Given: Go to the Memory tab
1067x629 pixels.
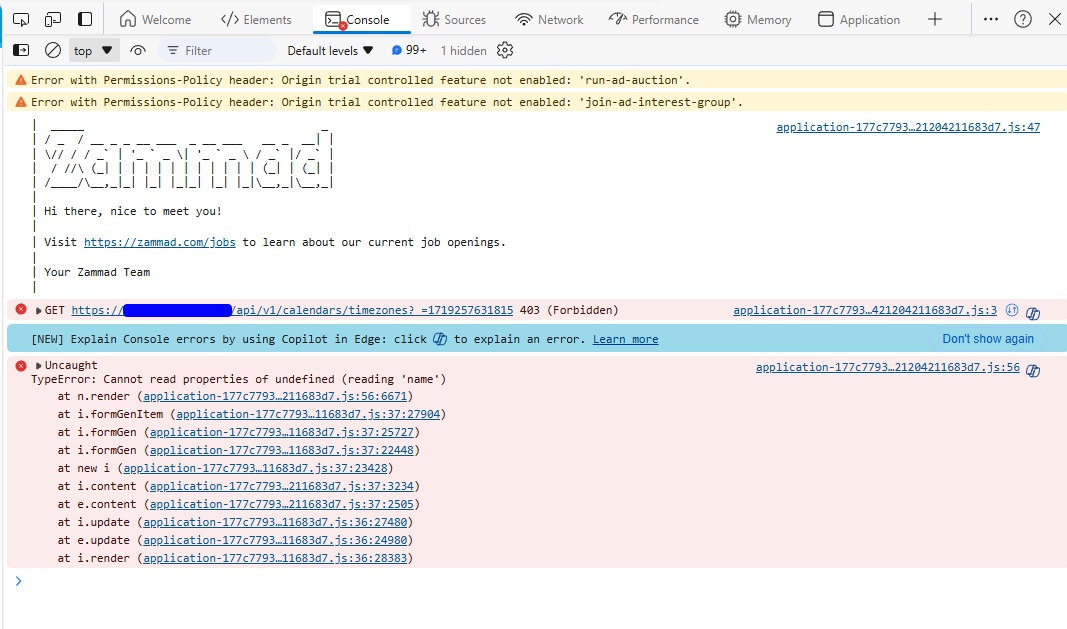Looking at the screenshot, I should click(757, 20).
